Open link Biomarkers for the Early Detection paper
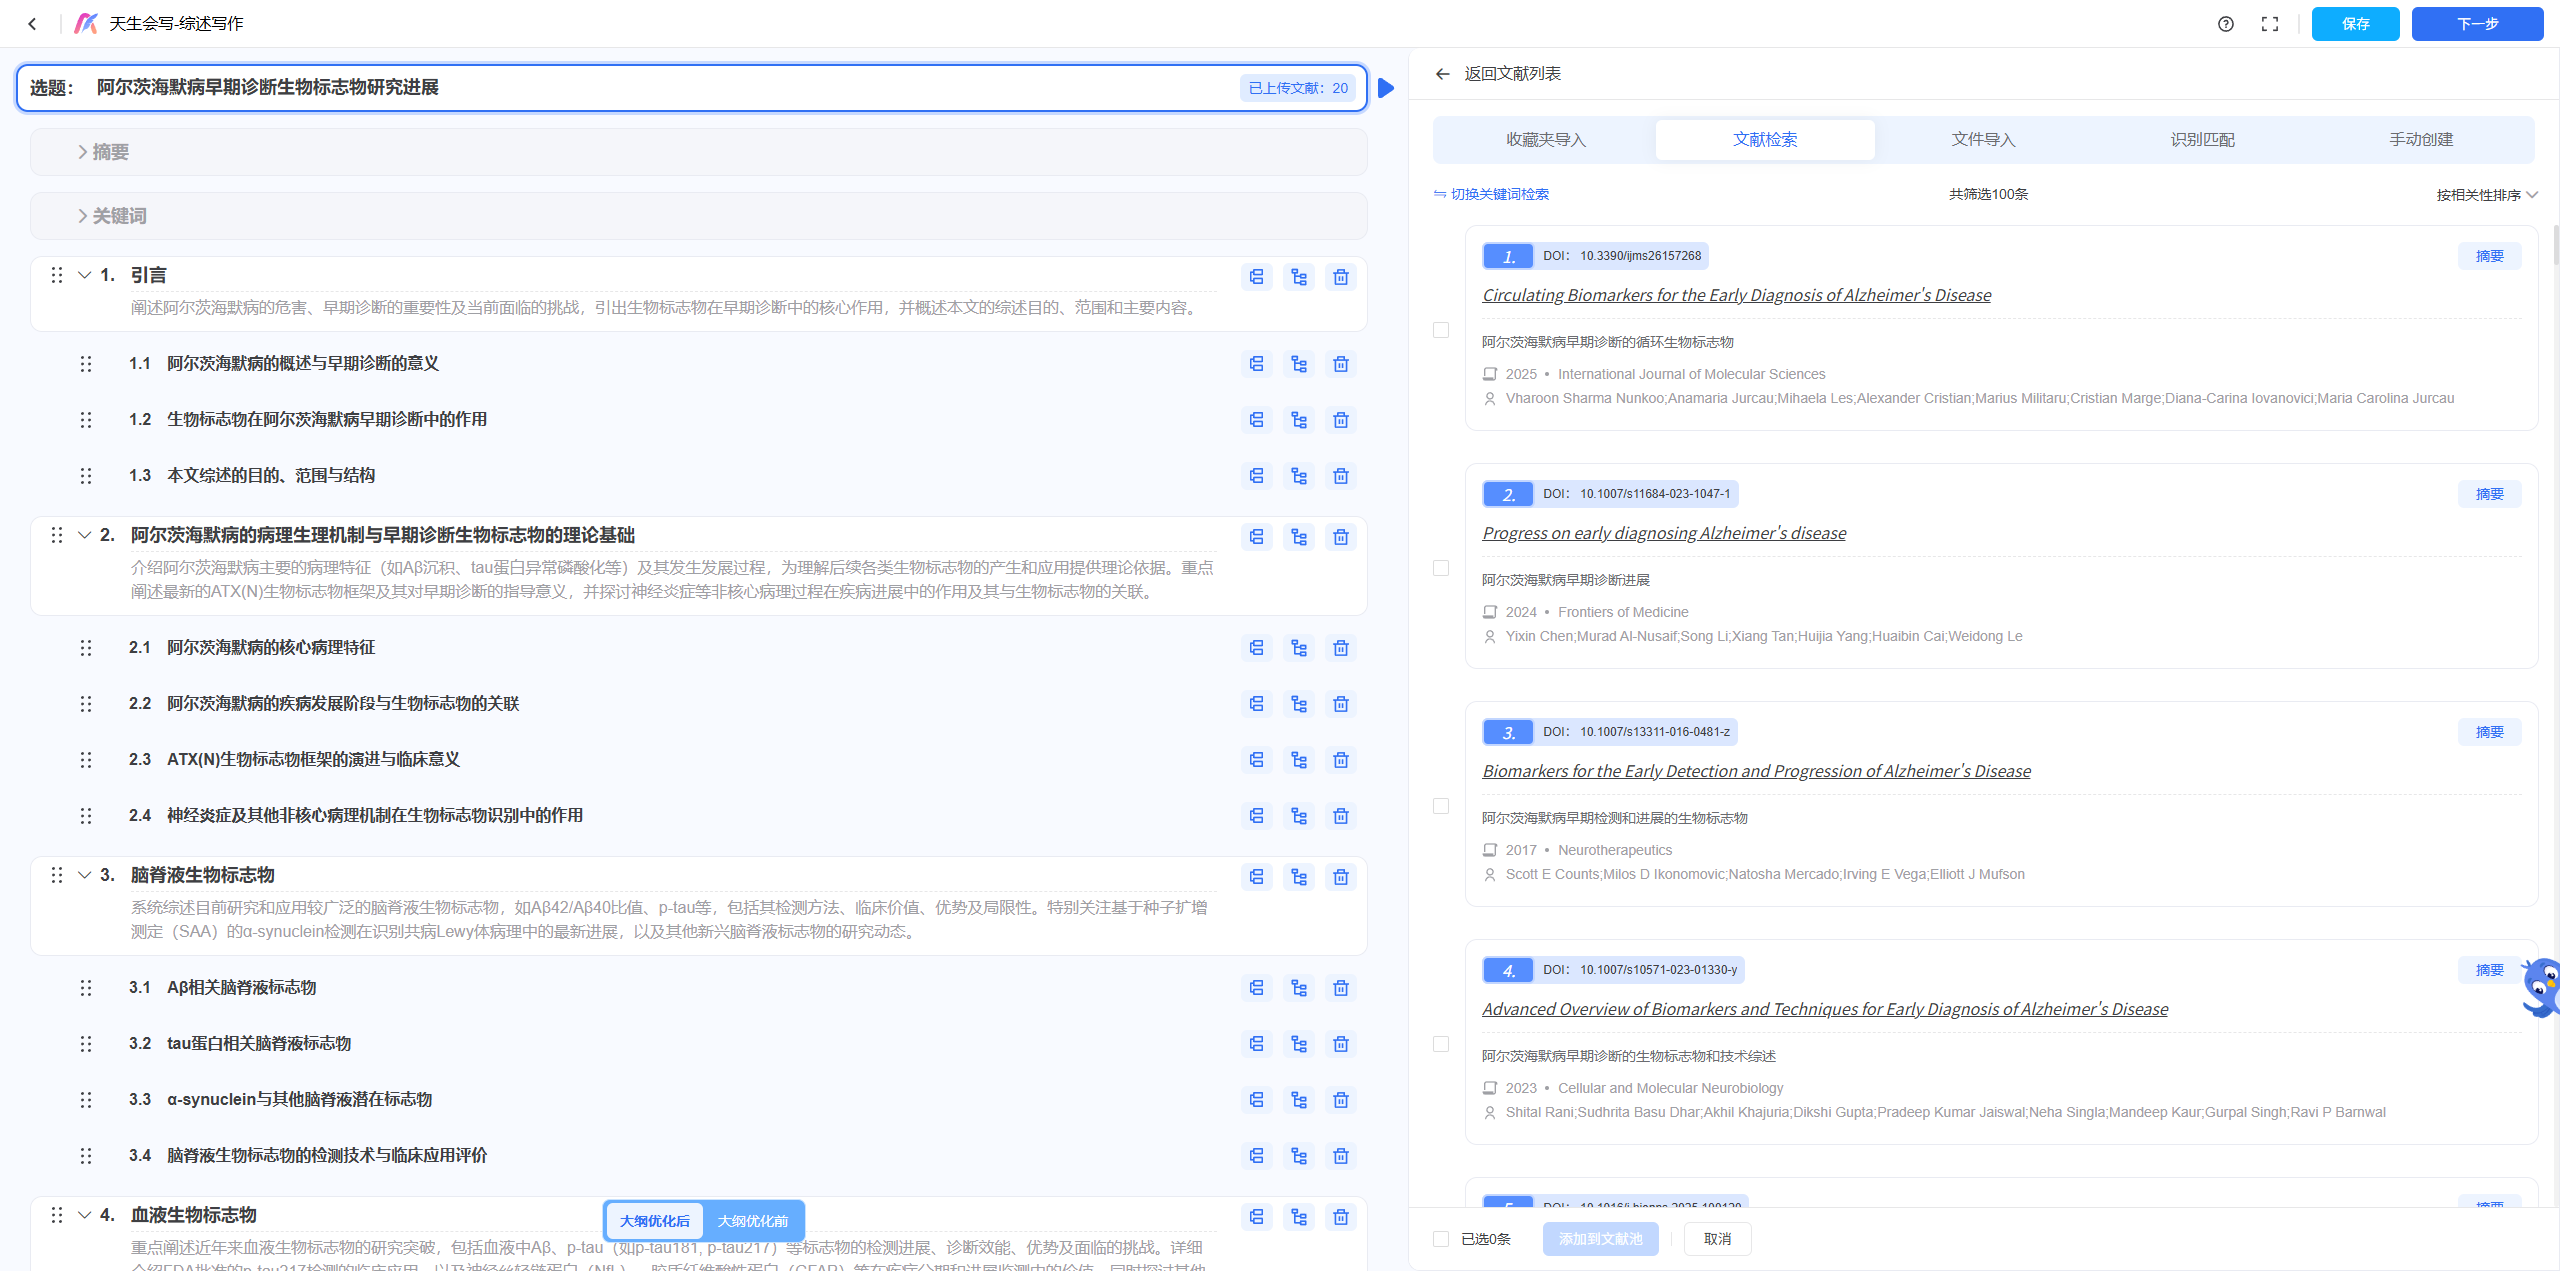 point(1756,771)
